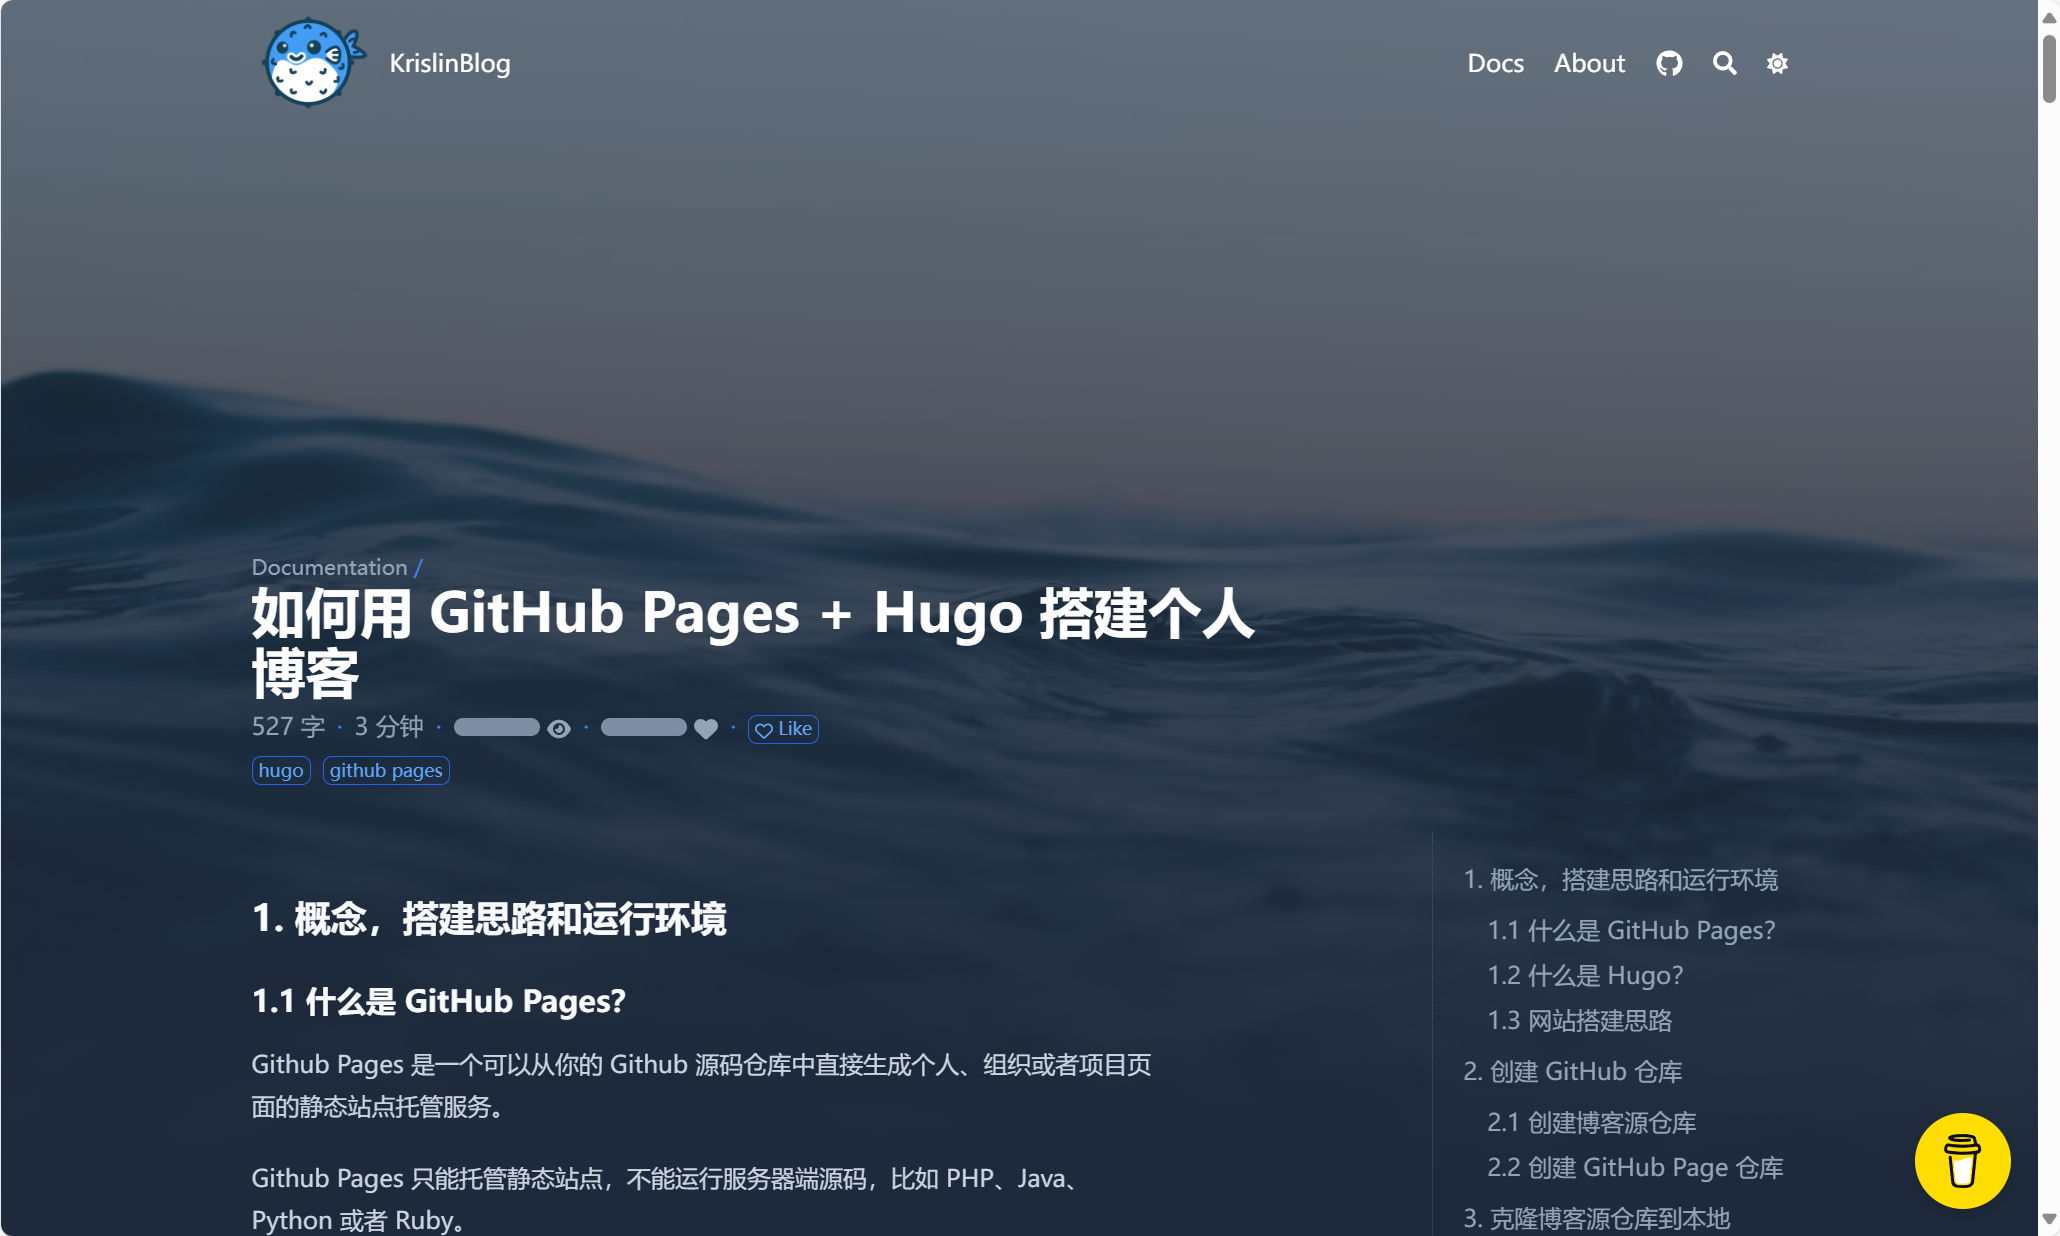Jump to TOC section 1 概念，搭建思路和运行环境

click(x=1620, y=880)
